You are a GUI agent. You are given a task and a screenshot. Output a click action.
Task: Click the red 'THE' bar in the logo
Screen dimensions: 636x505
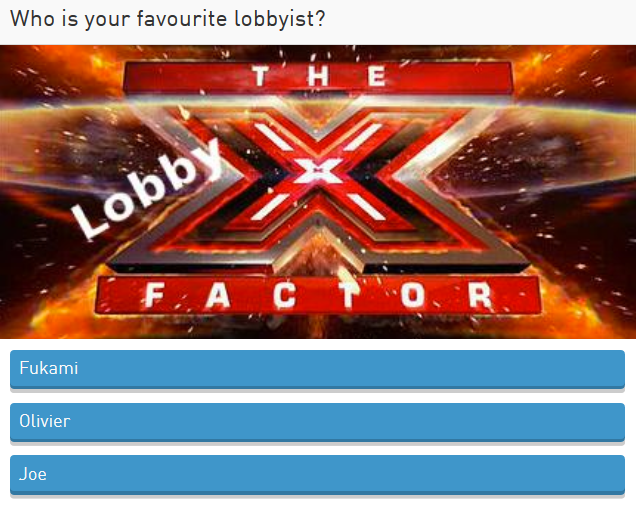click(318, 77)
